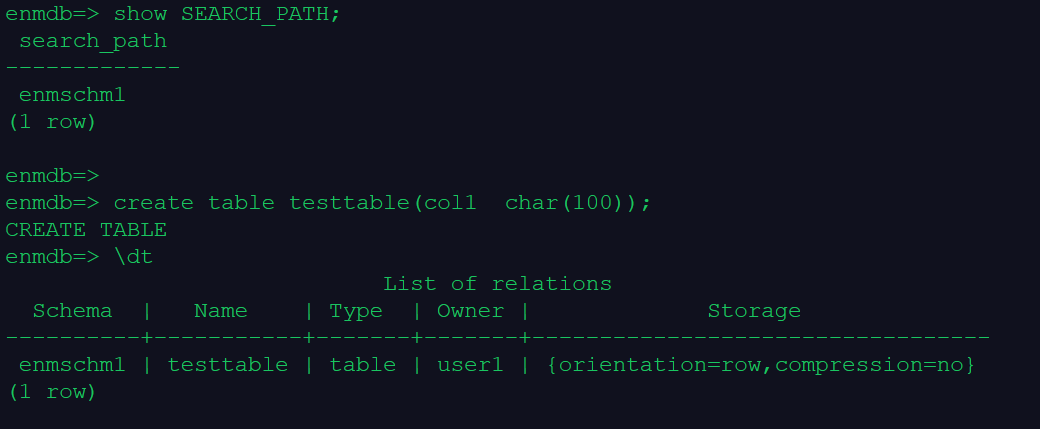Click the "List of relations" title
This screenshot has height=429, width=1040.
click(x=497, y=284)
